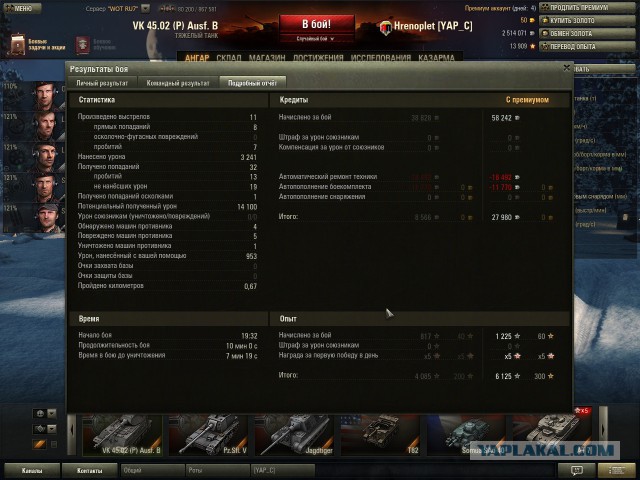Open the ДОСТИЖЕНИЯ tab

pyautogui.click(x=318, y=58)
